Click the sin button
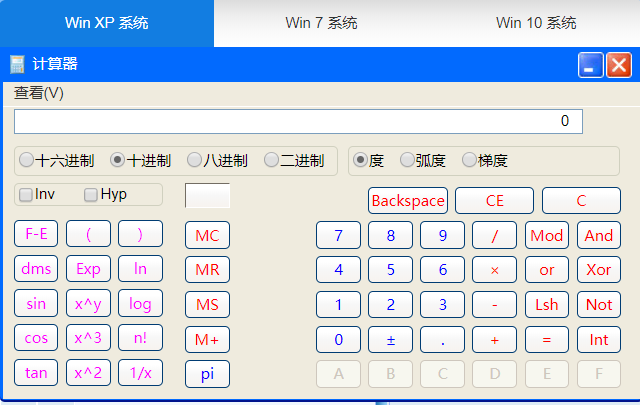The height and width of the screenshot is (405, 640). [36, 303]
